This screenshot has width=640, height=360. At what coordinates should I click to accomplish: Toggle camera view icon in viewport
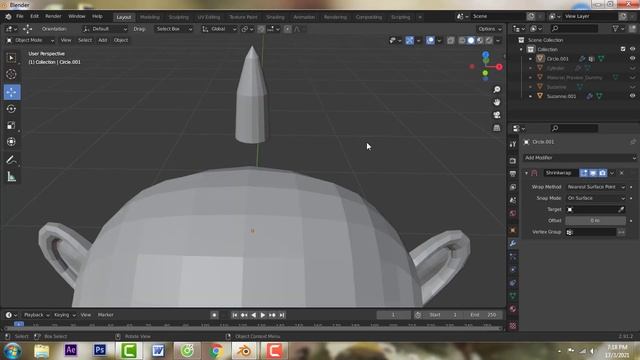pyautogui.click(x=497, y=115)
